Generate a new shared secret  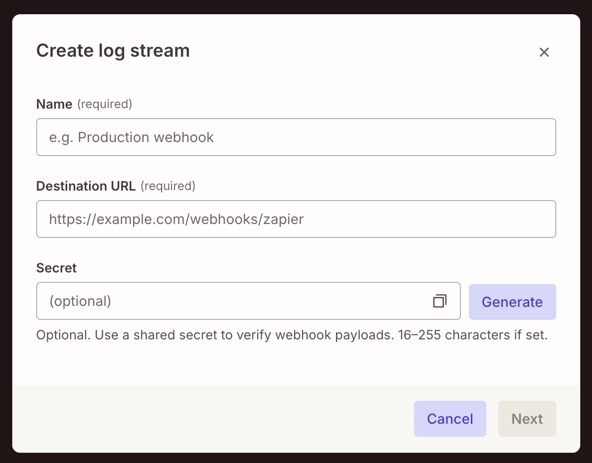(512, 302)
